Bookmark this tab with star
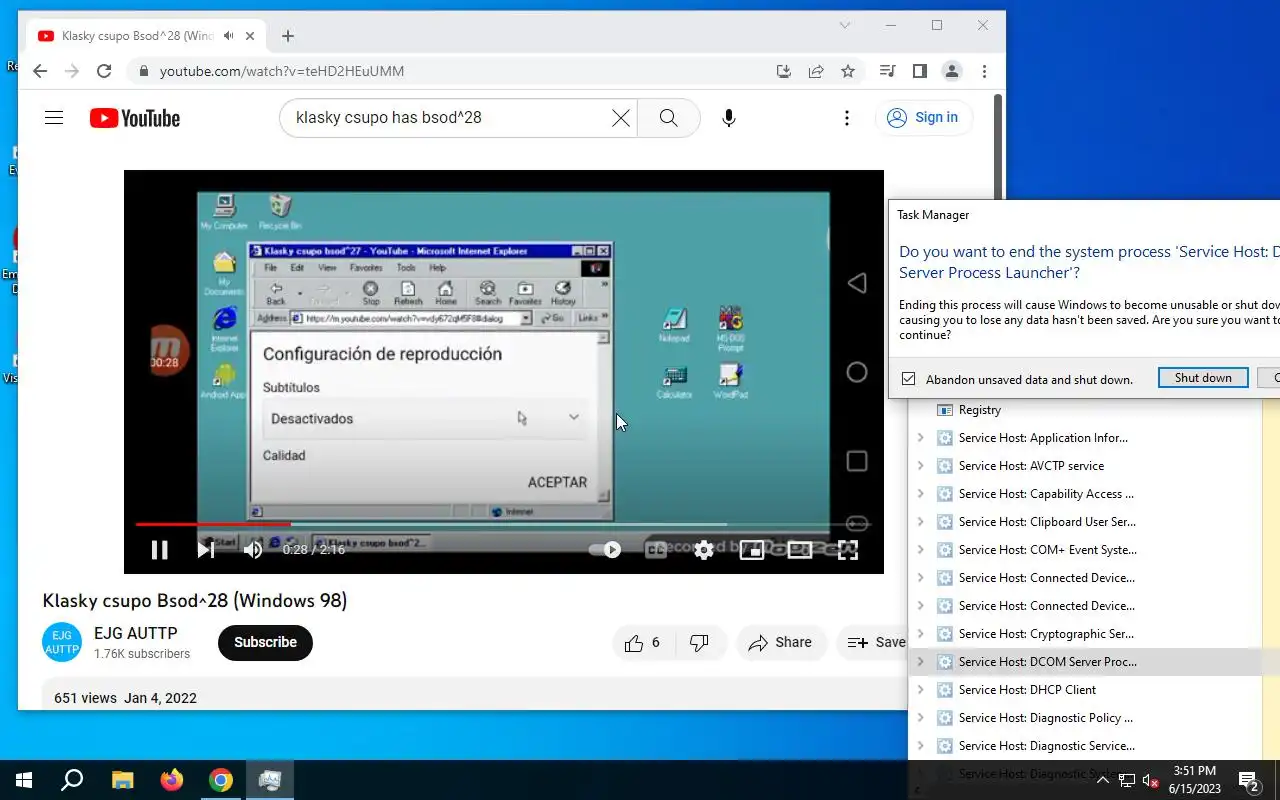 (x=848, y=71)
